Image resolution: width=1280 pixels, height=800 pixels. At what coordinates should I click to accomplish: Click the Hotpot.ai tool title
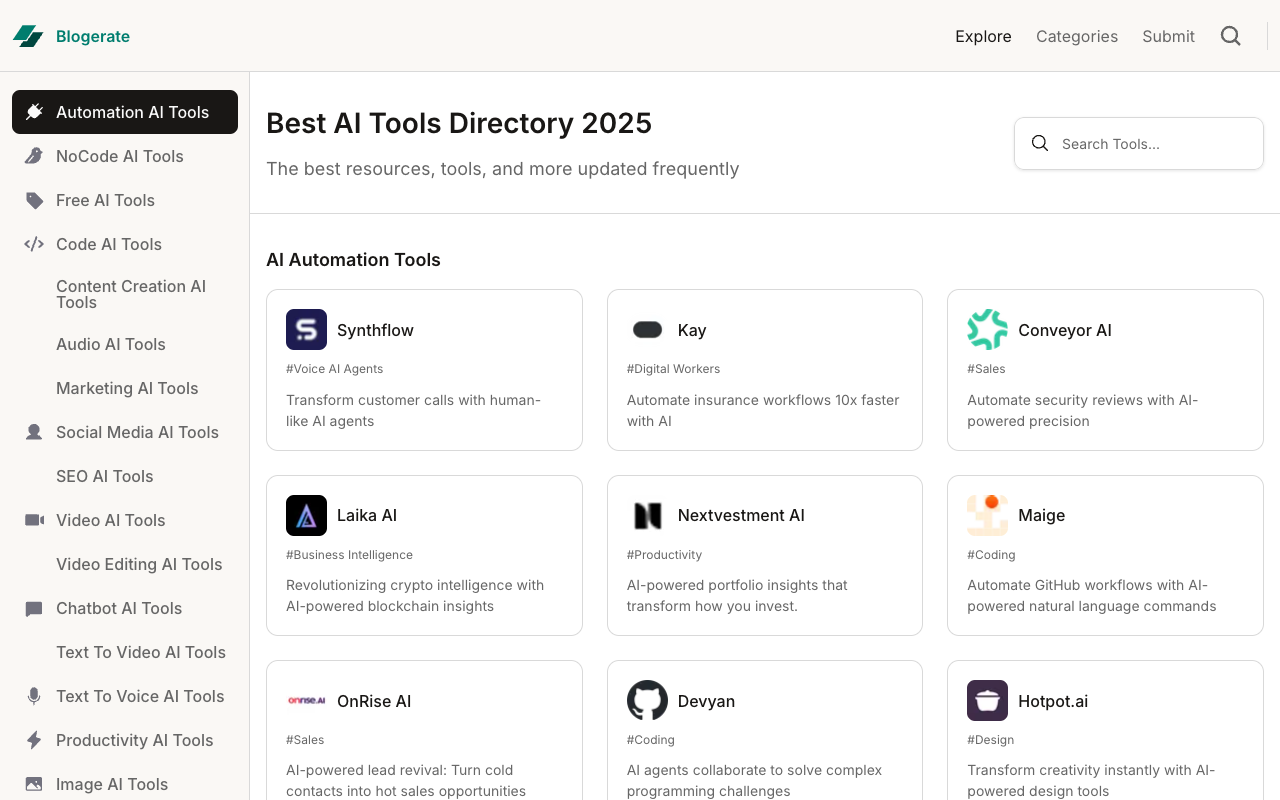pos(1053,701)
